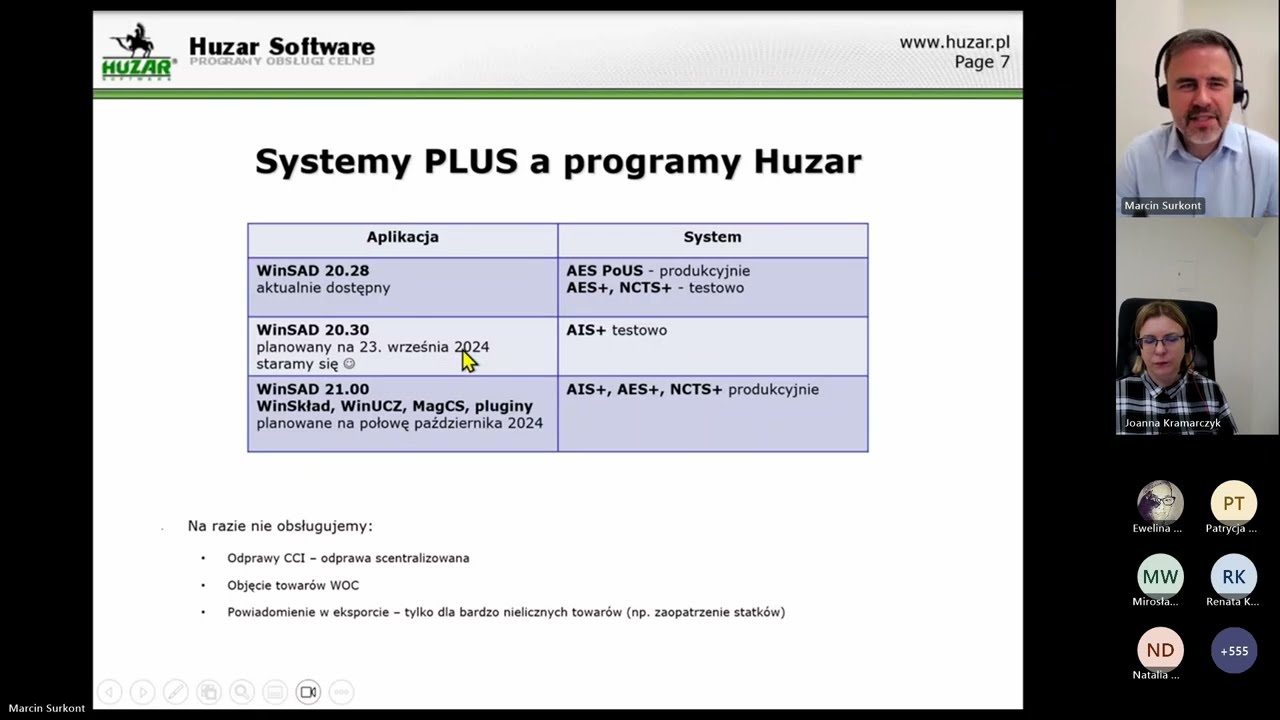Click AIS+, AES+, NCTS+ produkcyjnie cell
This screenshot has width=1280, height=720.
(713, 414)
